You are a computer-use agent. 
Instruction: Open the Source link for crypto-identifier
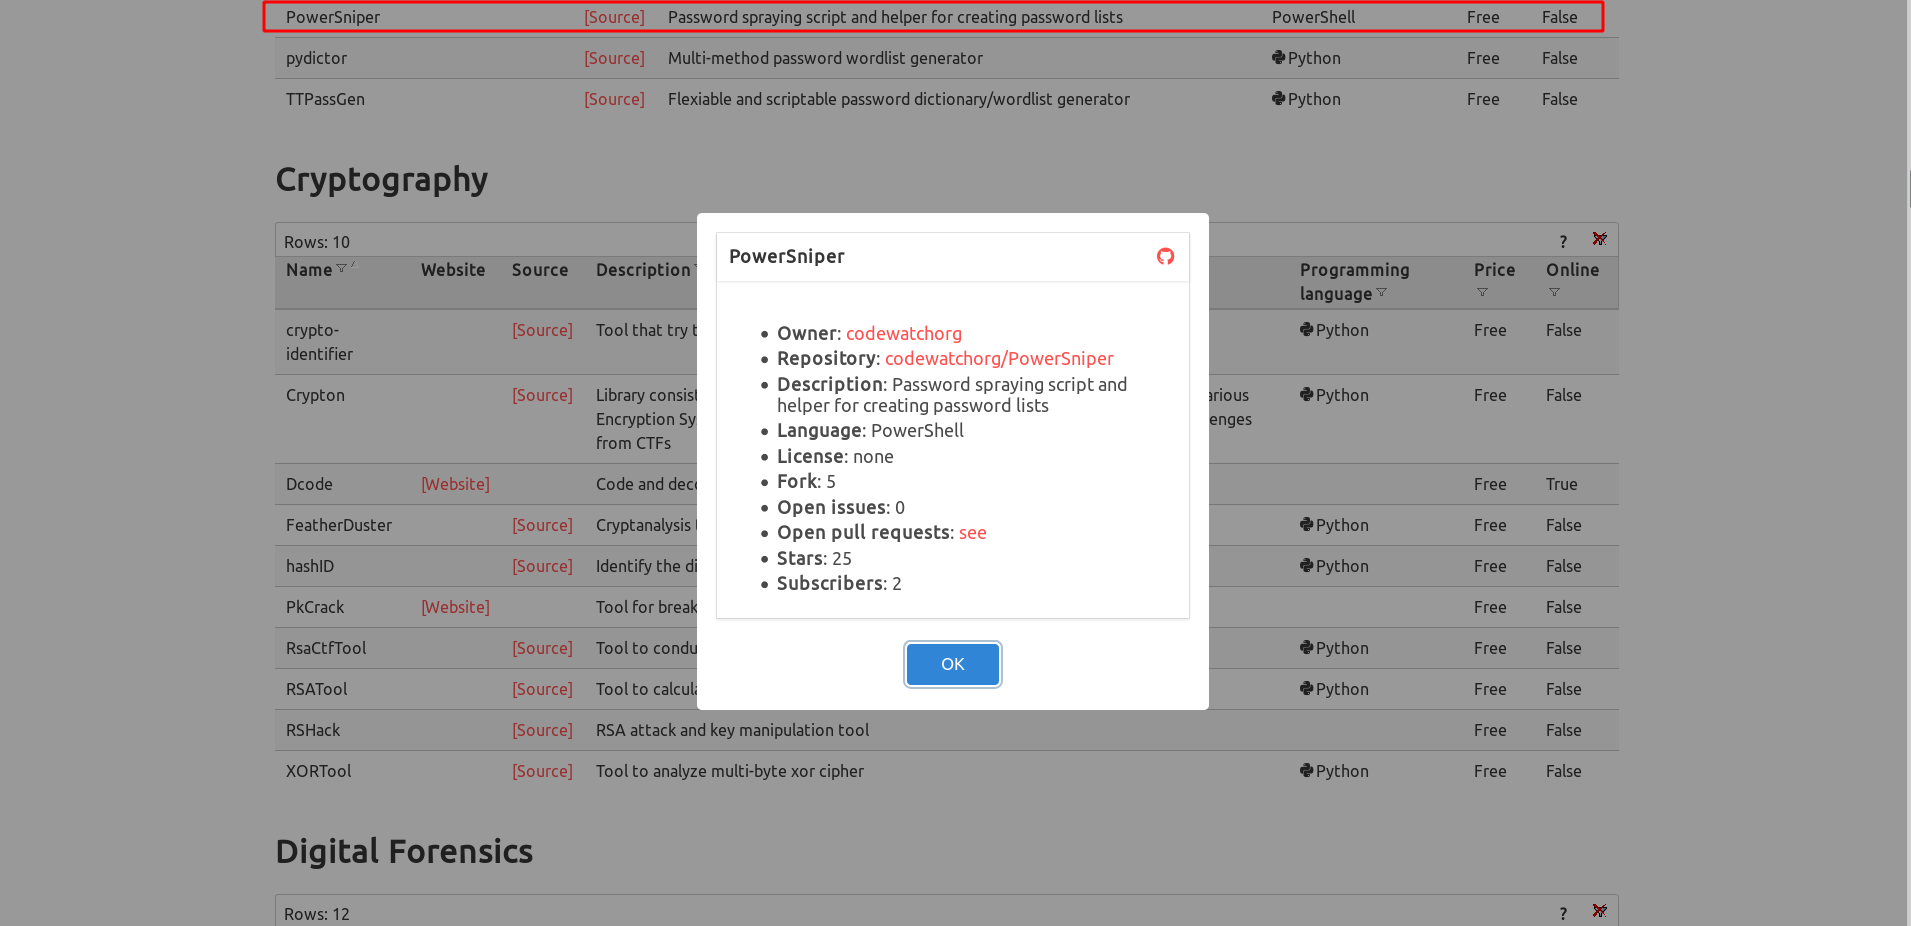pyautogui.click(x=542, y=331)
